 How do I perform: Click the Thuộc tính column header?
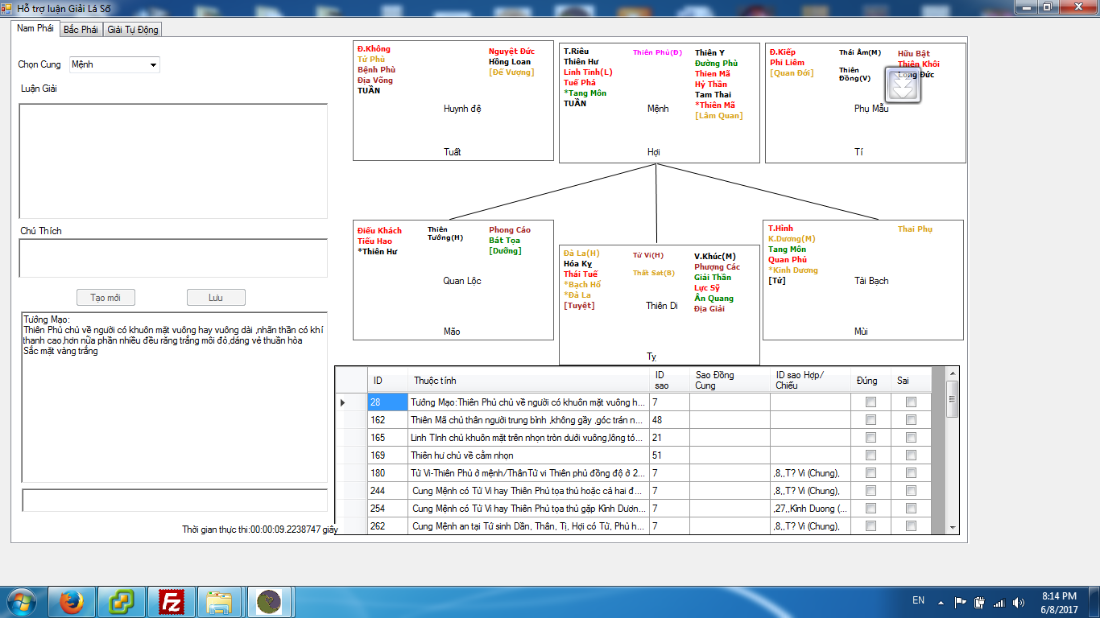tap(435, 381)
